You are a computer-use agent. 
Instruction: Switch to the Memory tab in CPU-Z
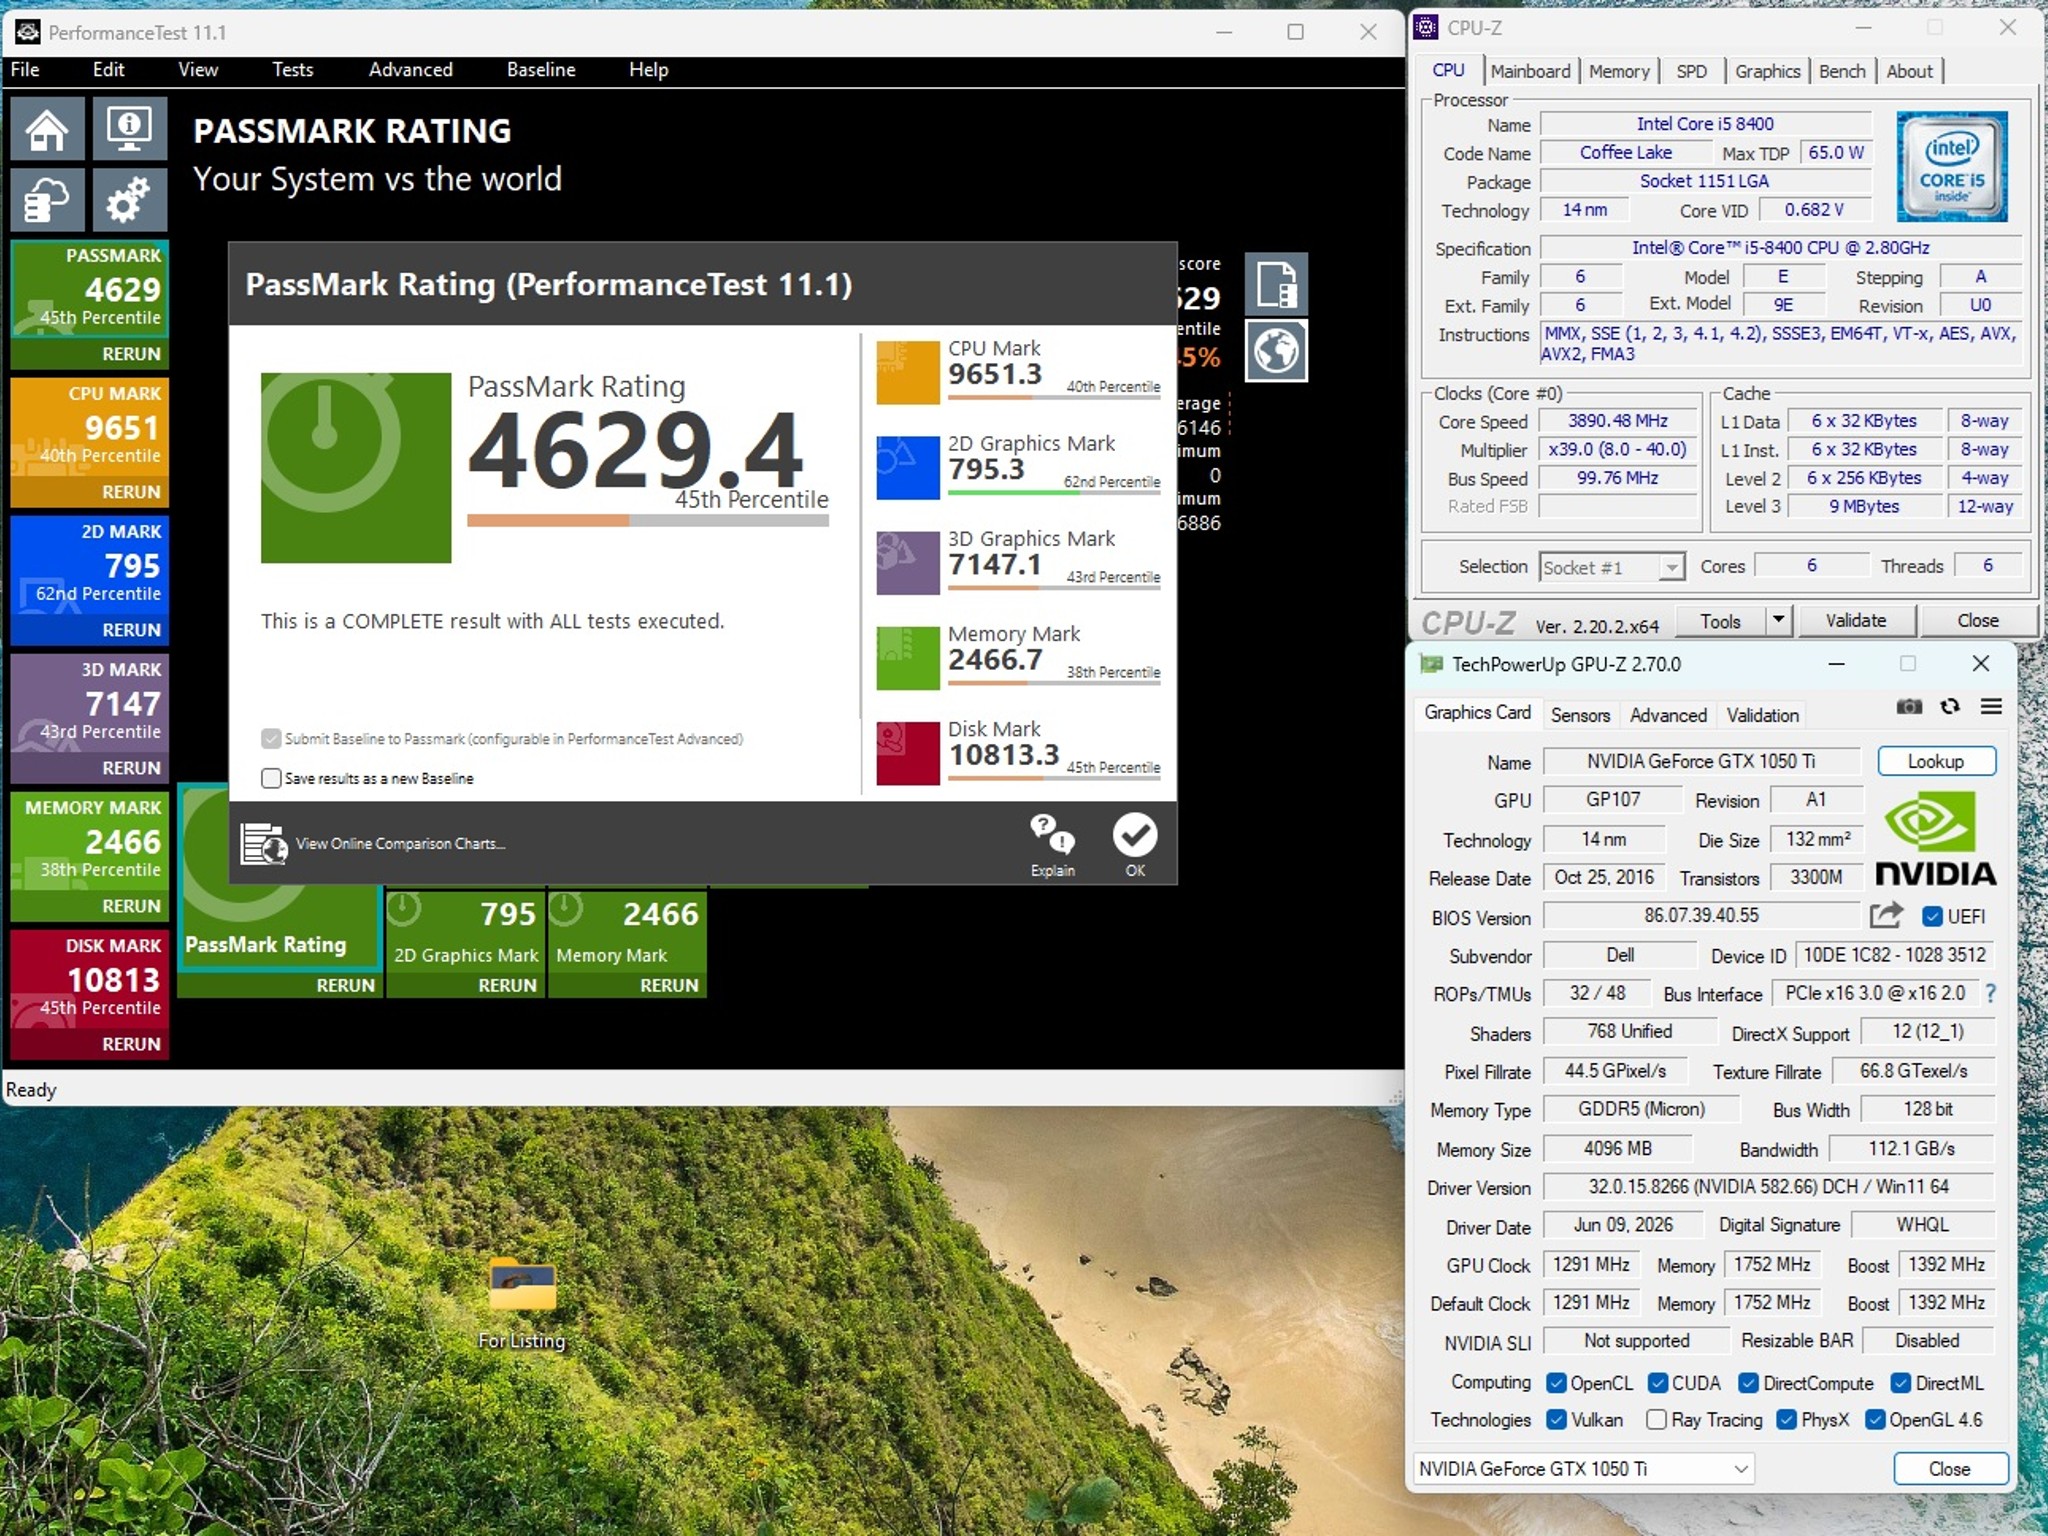point(1619,71)
